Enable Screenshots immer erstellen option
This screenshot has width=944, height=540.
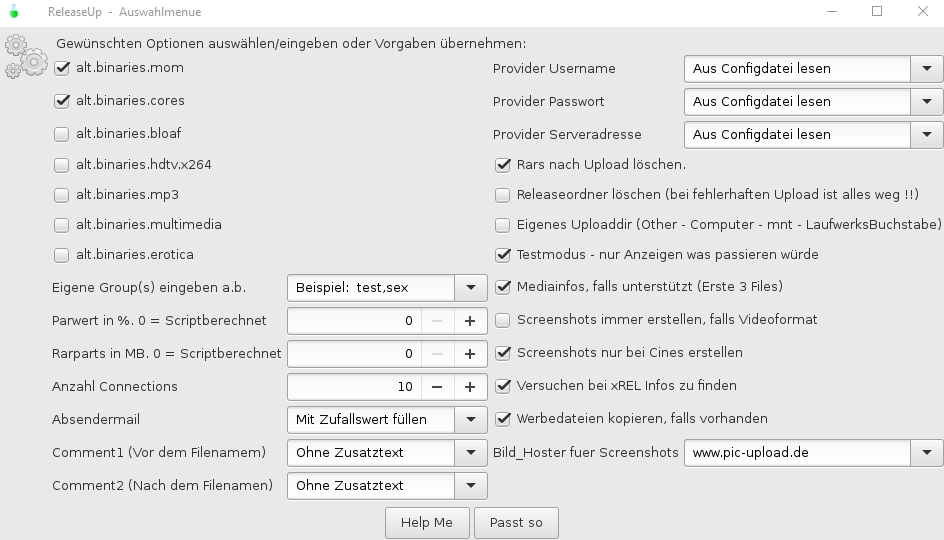pyautogui.click(x=503, y=320)
